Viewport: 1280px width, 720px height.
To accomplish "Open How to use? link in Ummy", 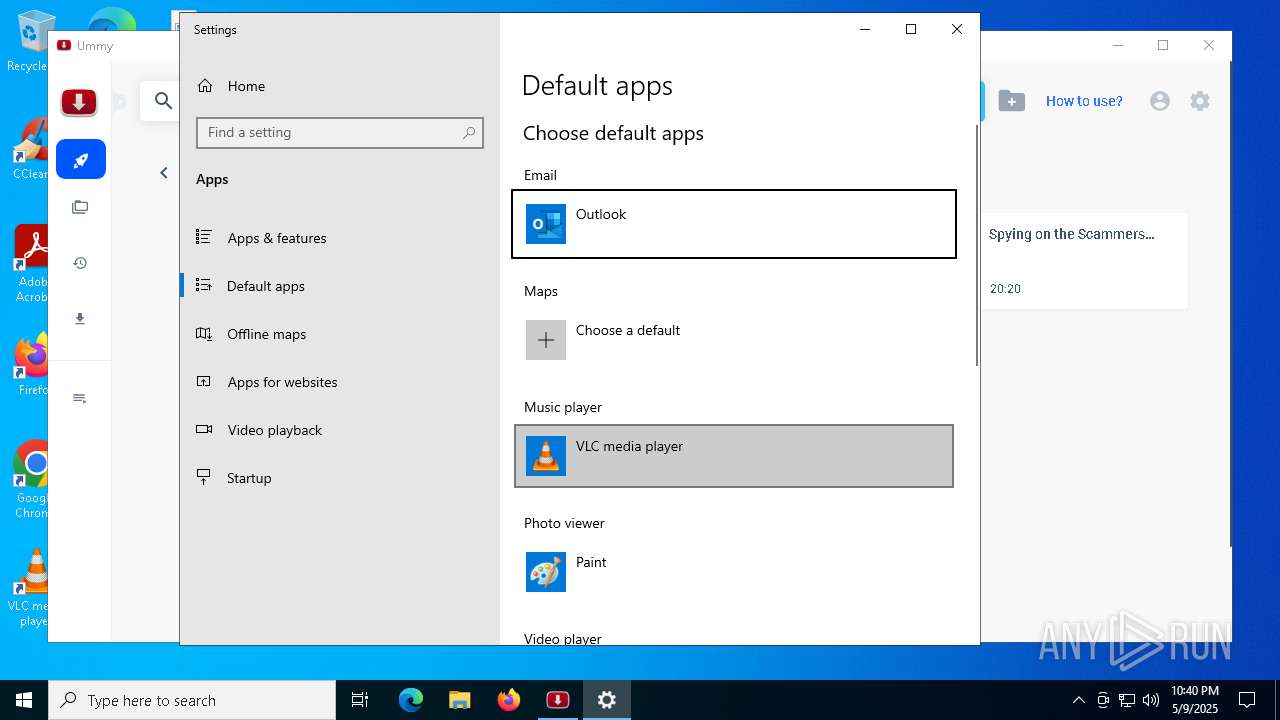I will (x=1084, y=101).
